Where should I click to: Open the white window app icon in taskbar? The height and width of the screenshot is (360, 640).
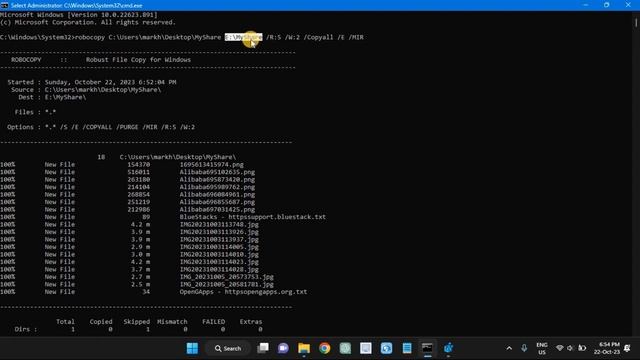pyautogui.click(x=366, y=348)
